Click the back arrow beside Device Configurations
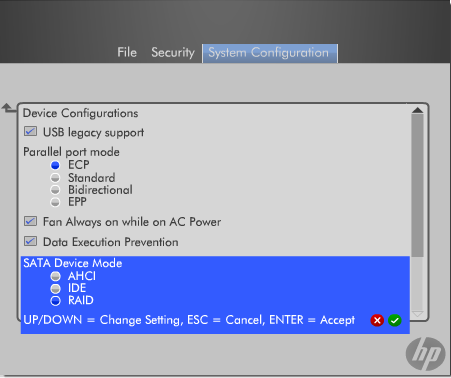Viewport: 451px width, 378px height. click(x=7, y=108)
